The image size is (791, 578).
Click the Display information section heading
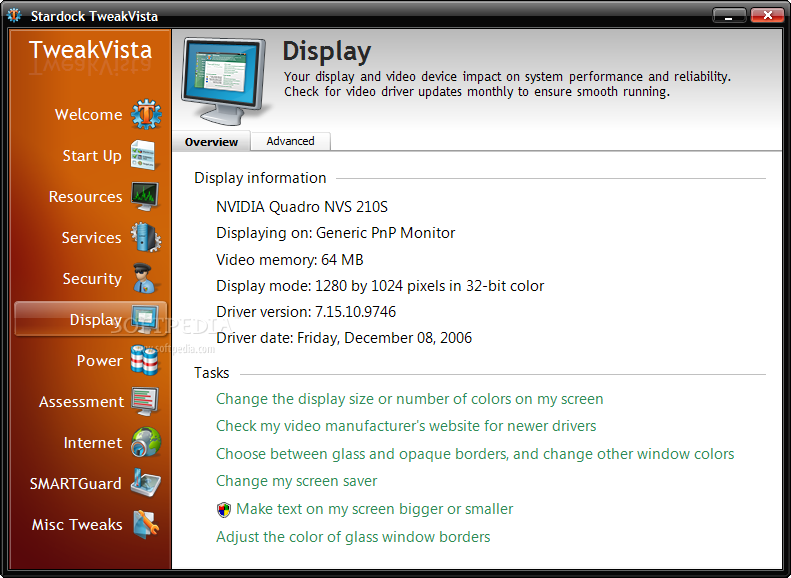(260, 178)
